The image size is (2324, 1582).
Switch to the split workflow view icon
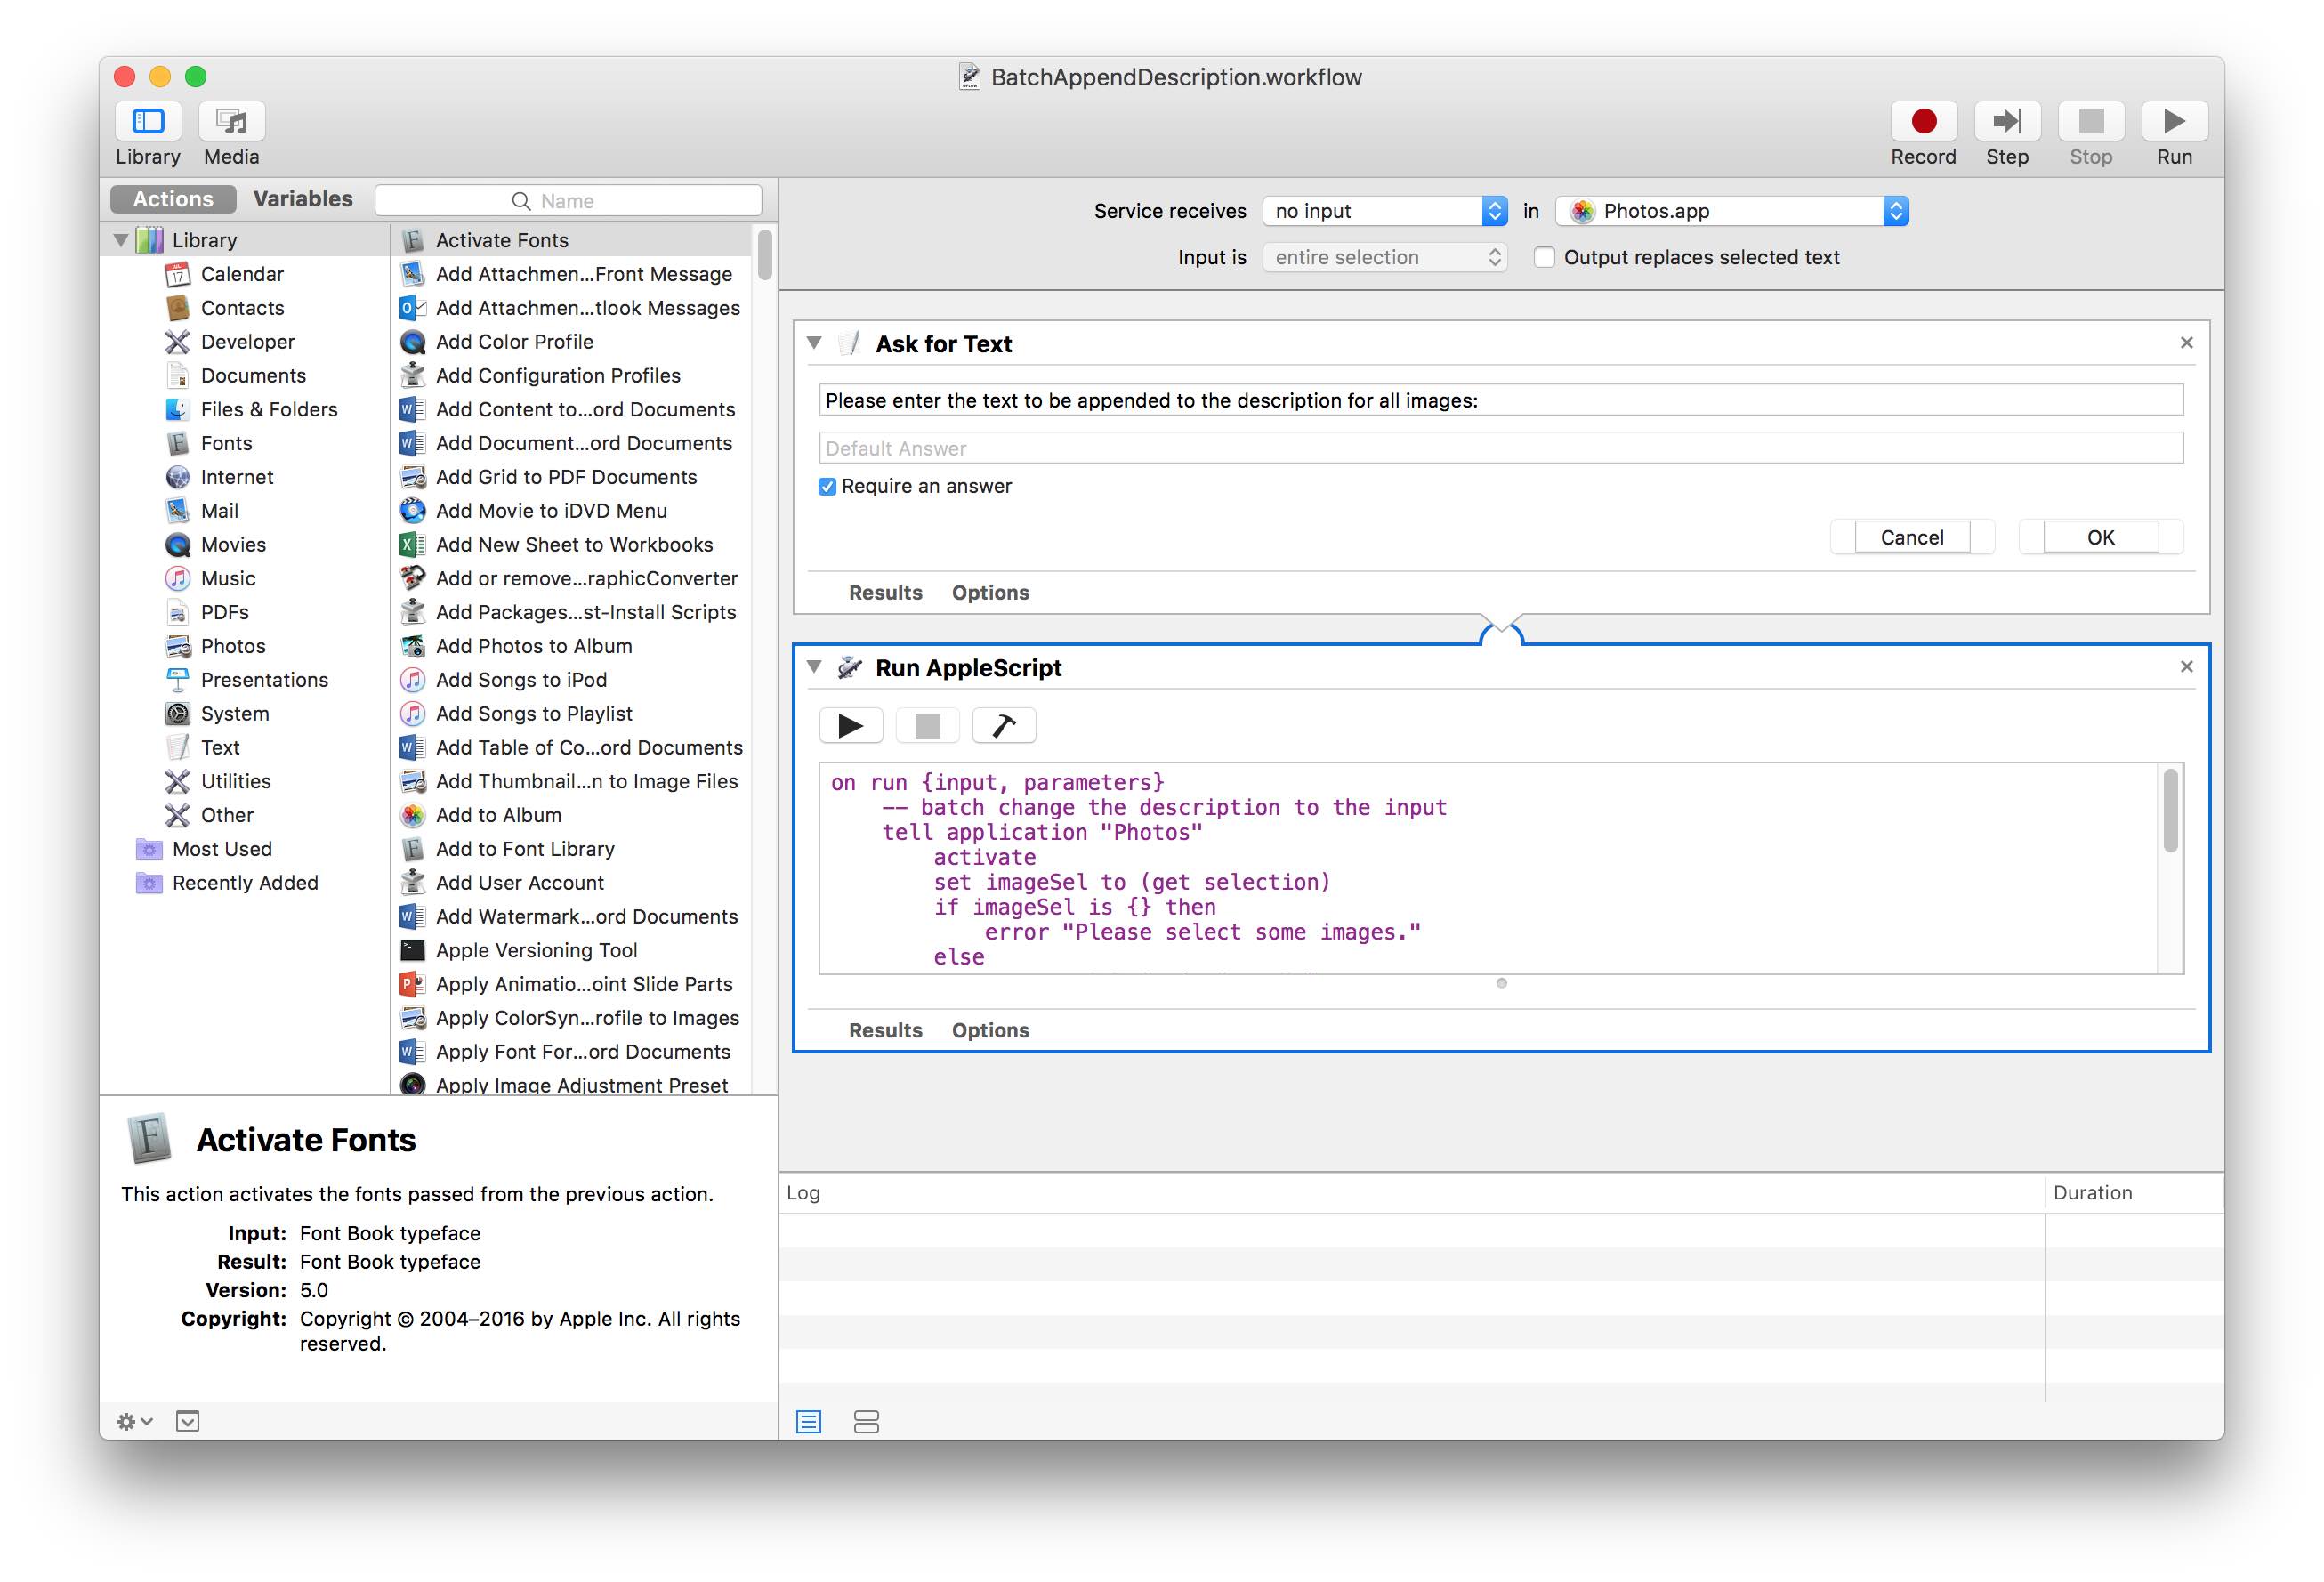point(866,1421)
